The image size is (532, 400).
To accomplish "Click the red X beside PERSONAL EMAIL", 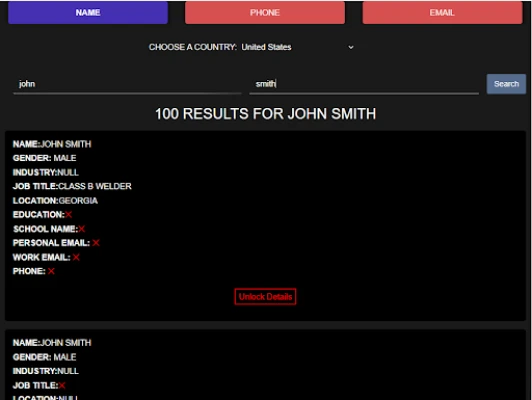I will coord(96,243).
